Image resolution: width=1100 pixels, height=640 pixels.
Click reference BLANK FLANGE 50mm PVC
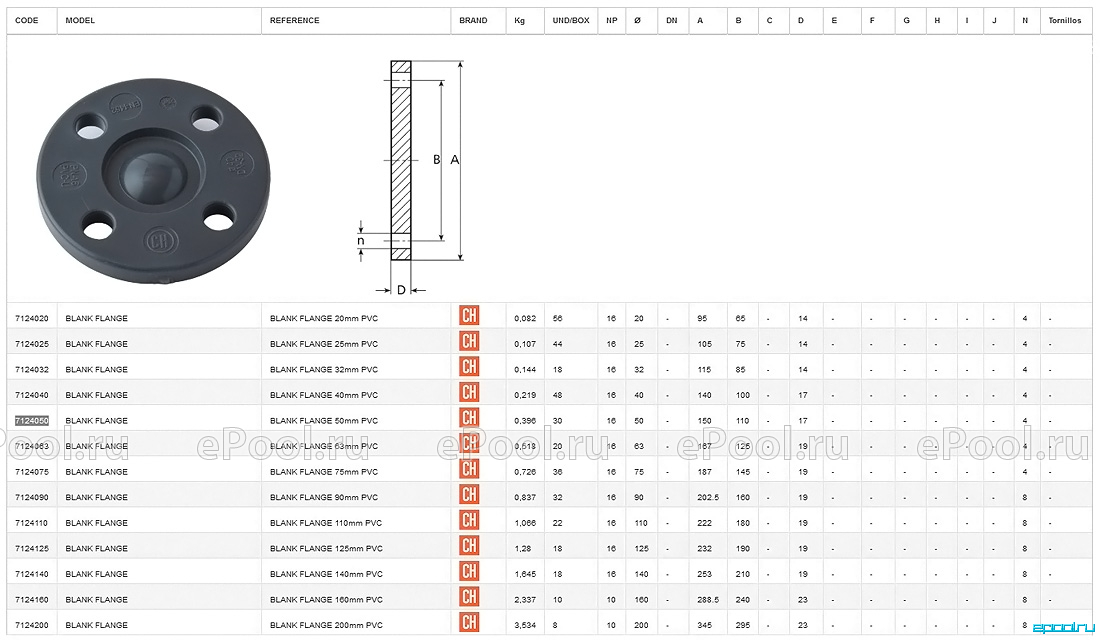coord(324,421)
